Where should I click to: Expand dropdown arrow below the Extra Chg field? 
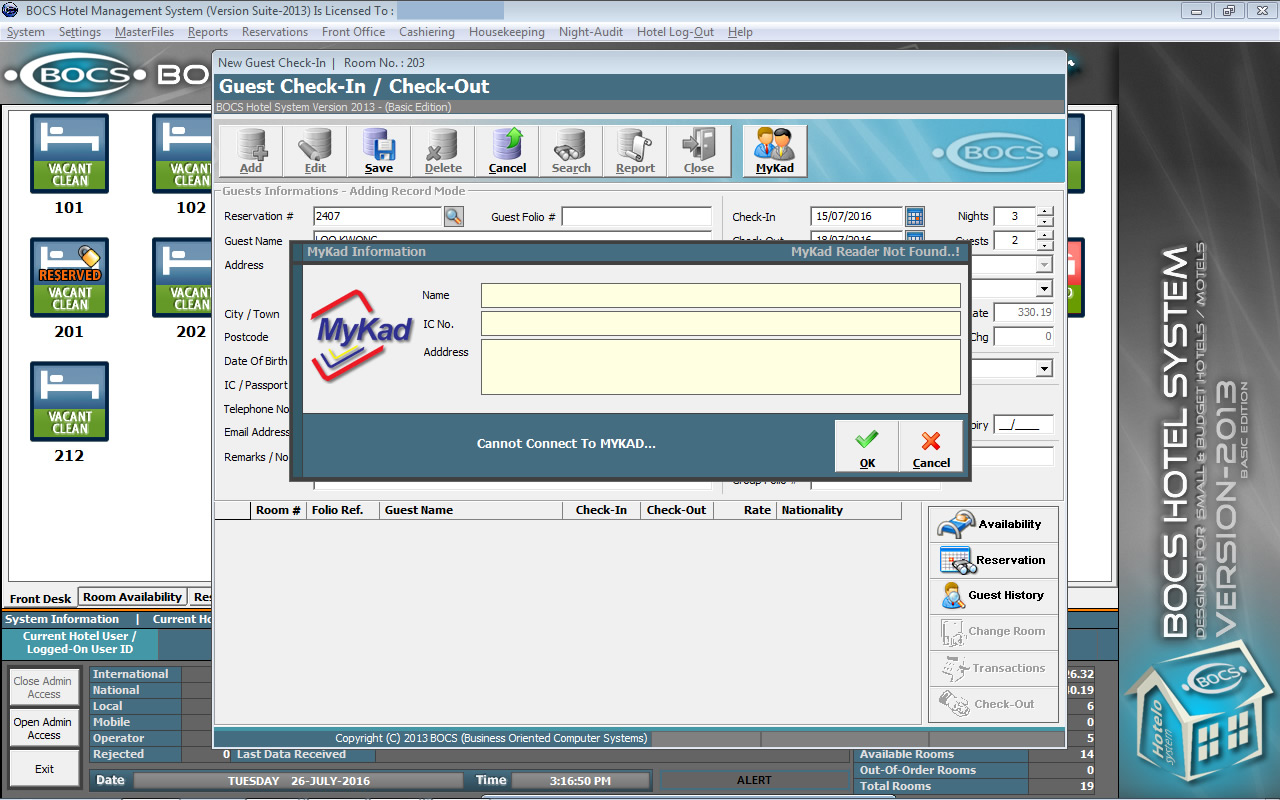pos(1045,368)
